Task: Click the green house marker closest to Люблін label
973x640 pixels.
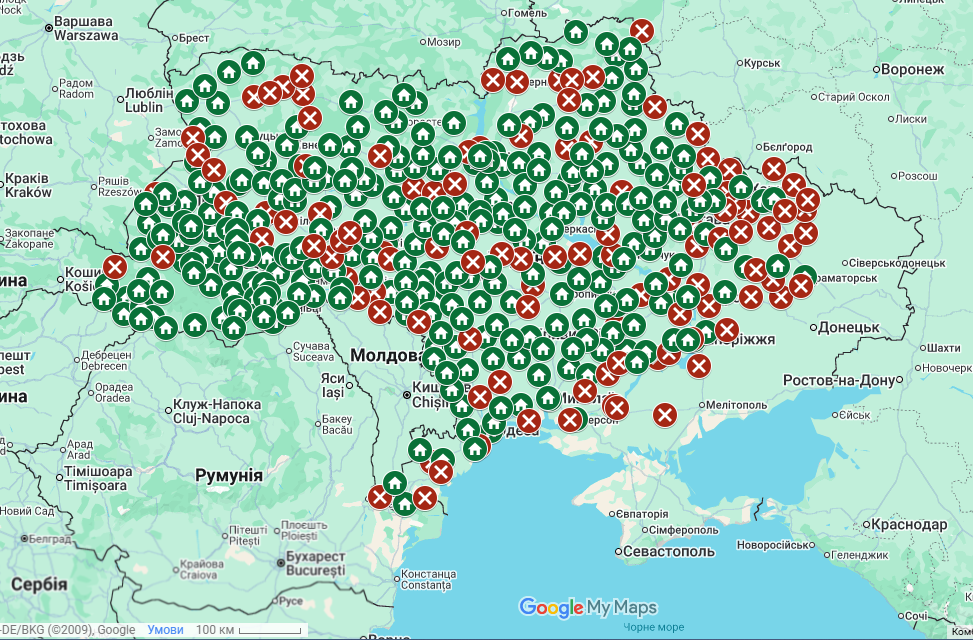Action: pos(186,101)
